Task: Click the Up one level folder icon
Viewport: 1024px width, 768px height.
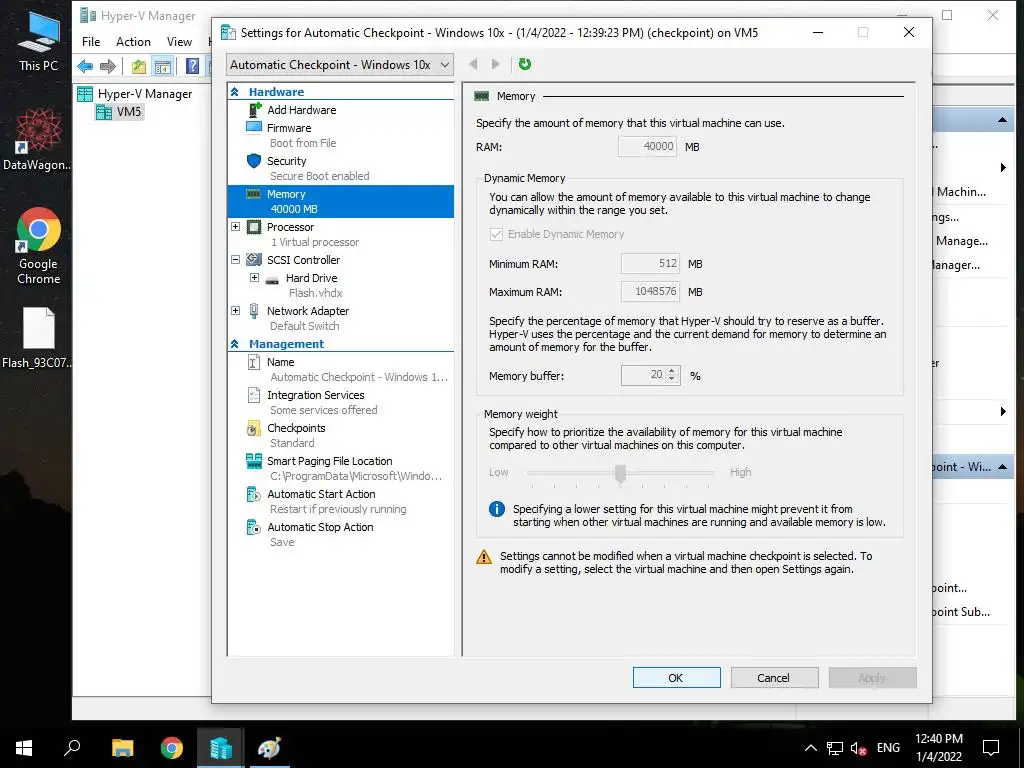Action: tap(138, 66)
